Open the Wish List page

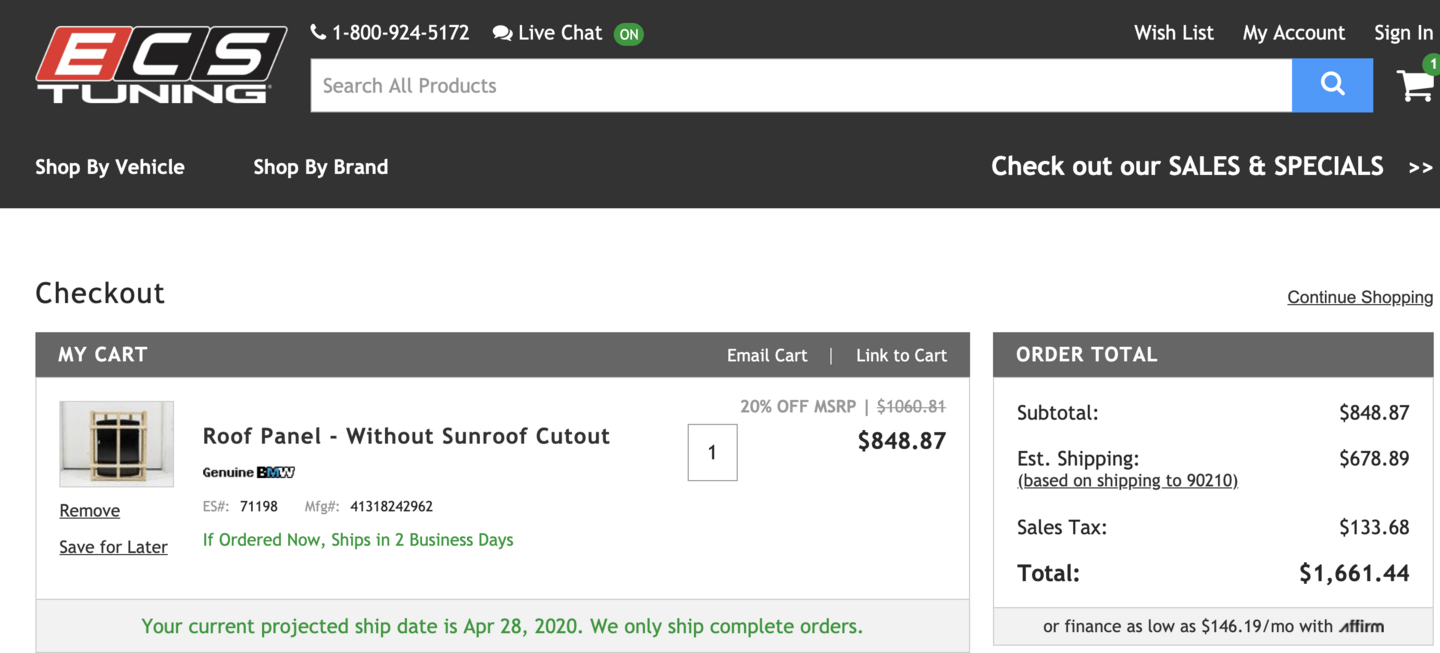[1173, 33]
